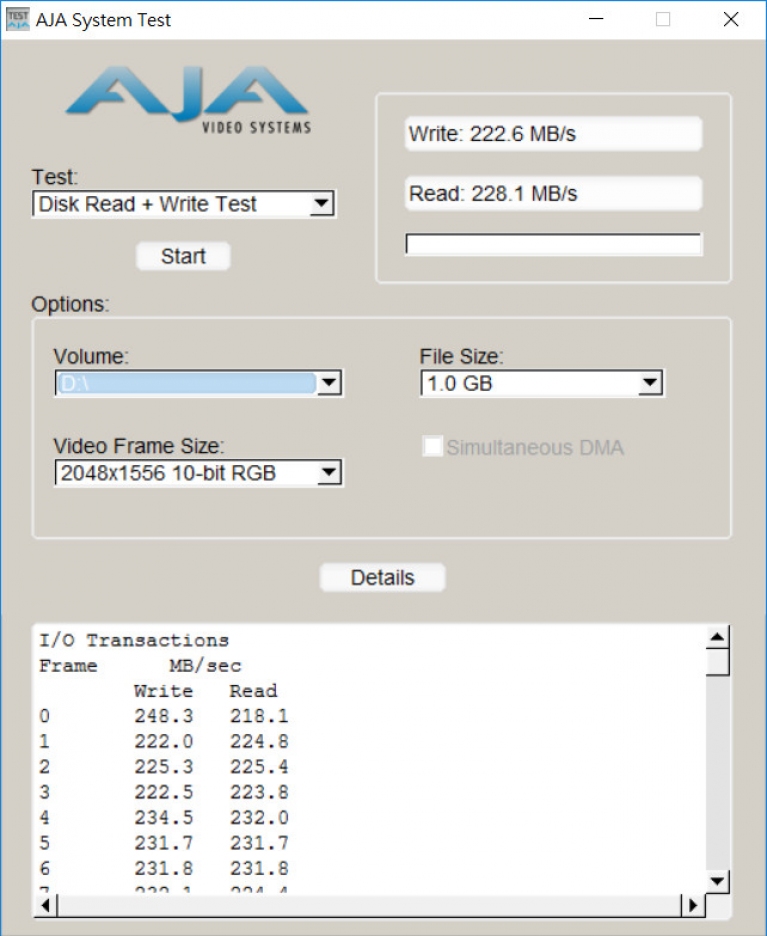
Task: Click frame 0 read value 218.1
Action: [259, 716]
